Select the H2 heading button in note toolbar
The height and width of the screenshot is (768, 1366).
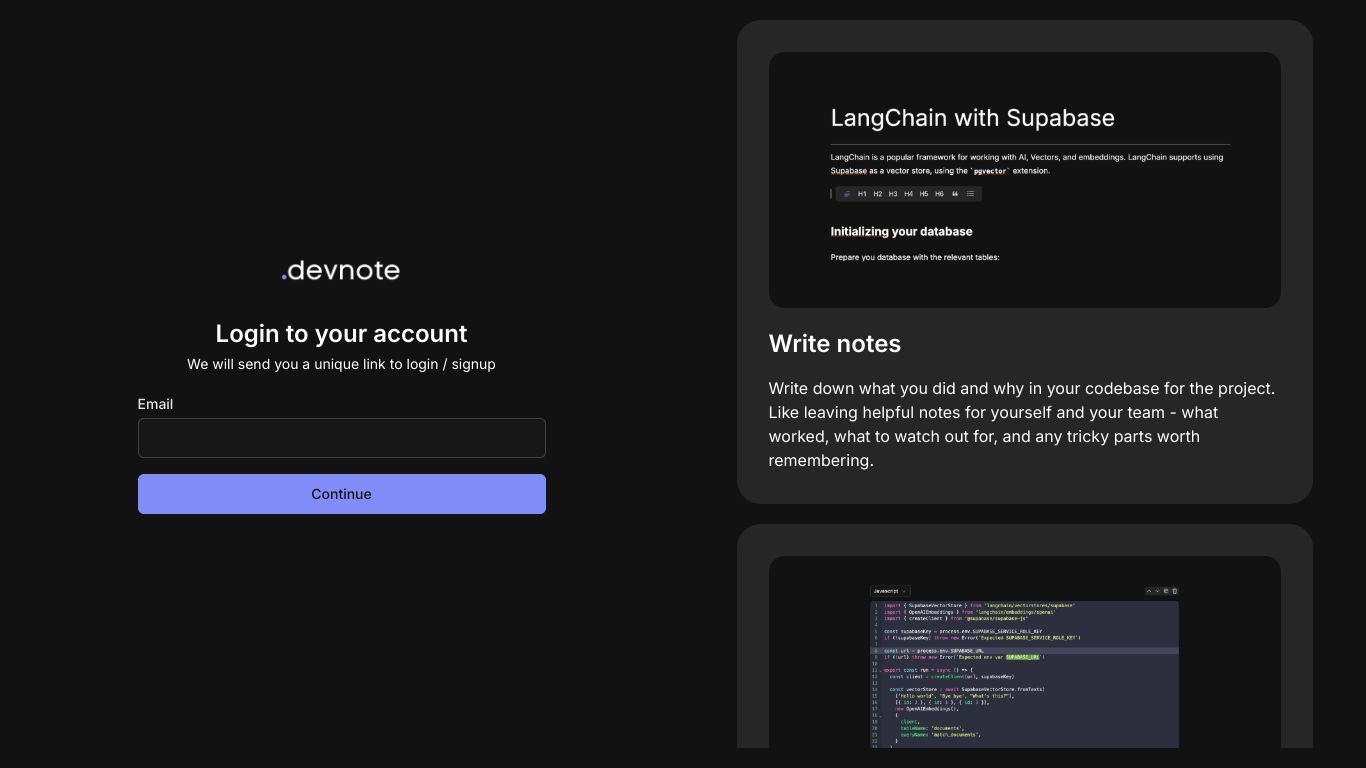pyautogui.click(x=877, y=194)
